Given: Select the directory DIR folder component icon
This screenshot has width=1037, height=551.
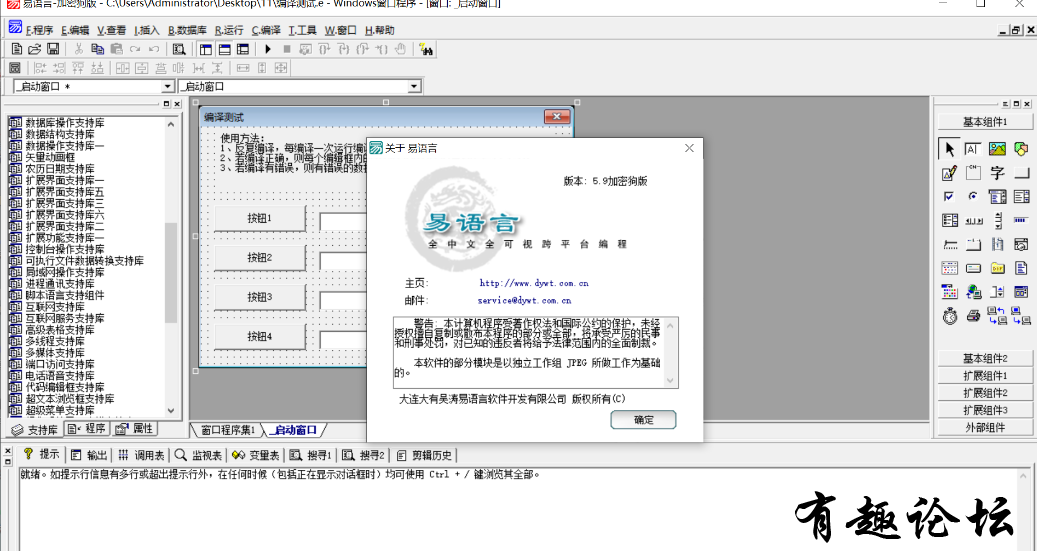Looking at the screenshot, I should 997,268.
